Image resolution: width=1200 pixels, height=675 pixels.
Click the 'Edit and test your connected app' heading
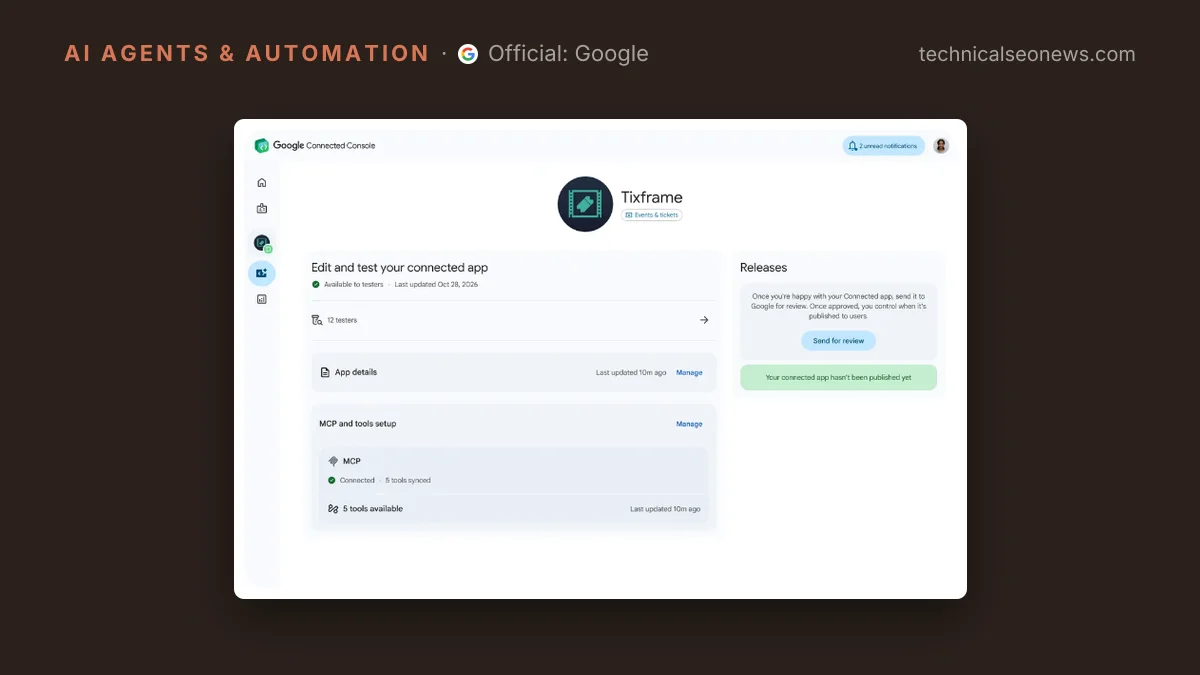(399, 267)
